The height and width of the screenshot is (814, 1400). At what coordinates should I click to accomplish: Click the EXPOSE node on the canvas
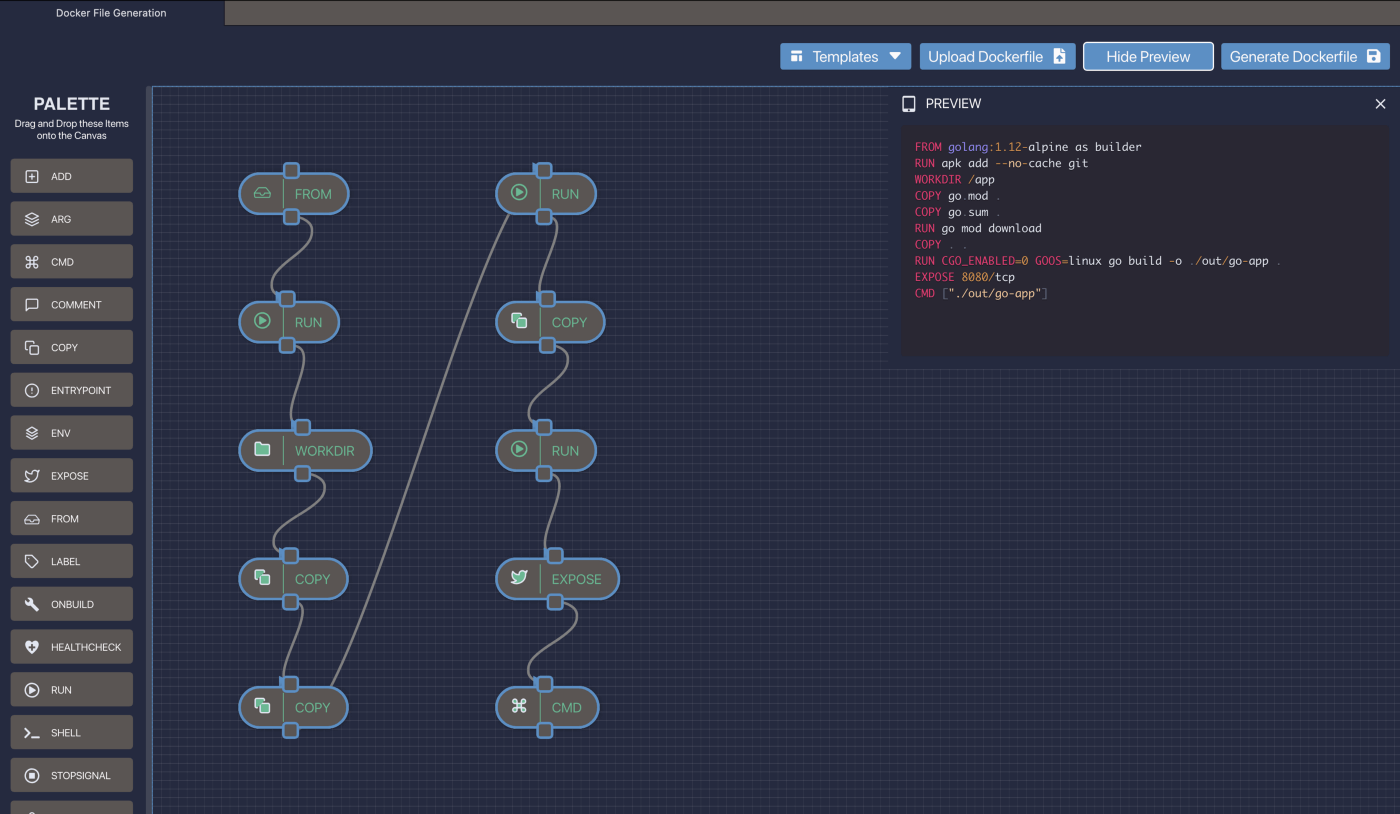[x=558, y=579]
